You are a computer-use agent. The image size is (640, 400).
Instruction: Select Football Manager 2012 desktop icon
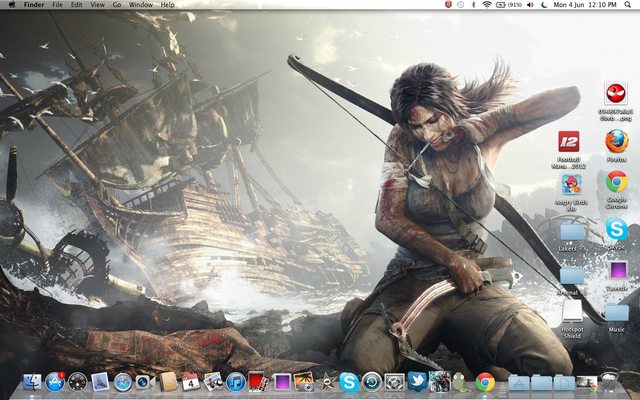[569, 142]
